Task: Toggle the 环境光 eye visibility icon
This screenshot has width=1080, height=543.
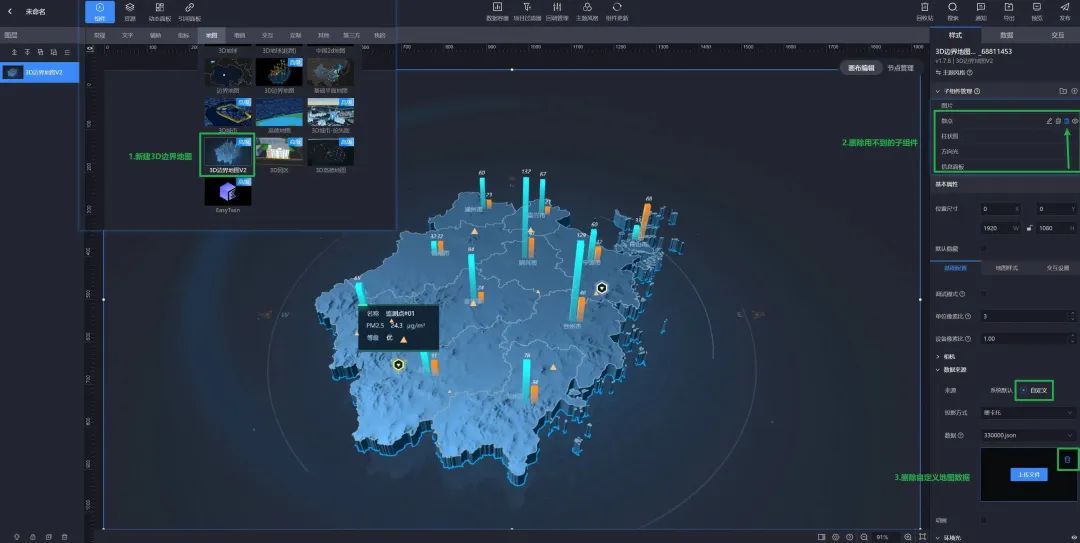Action: tap(1074, 537)
